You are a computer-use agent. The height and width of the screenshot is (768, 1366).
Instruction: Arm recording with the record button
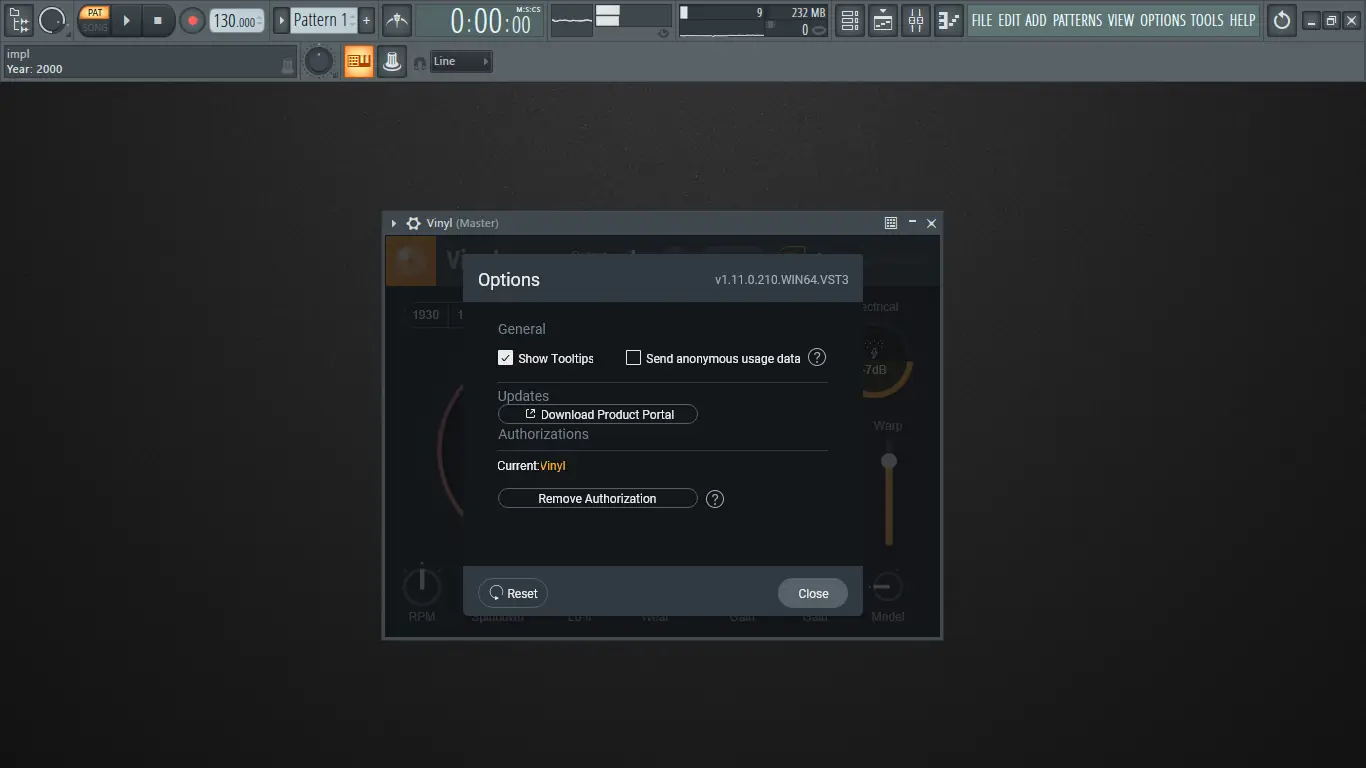[192, 20]
